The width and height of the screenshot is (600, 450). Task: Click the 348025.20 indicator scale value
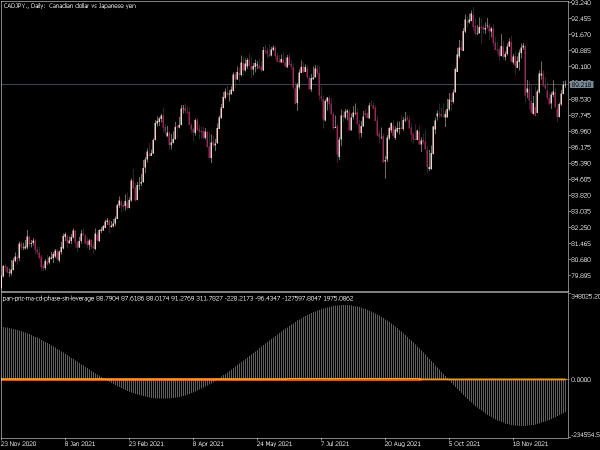[585, 296]
